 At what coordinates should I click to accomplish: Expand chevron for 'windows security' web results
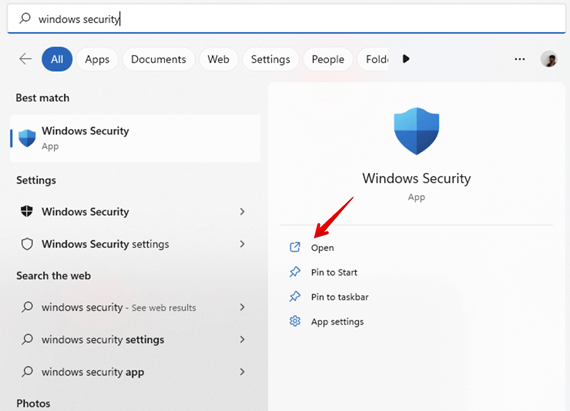pos(242,307)
